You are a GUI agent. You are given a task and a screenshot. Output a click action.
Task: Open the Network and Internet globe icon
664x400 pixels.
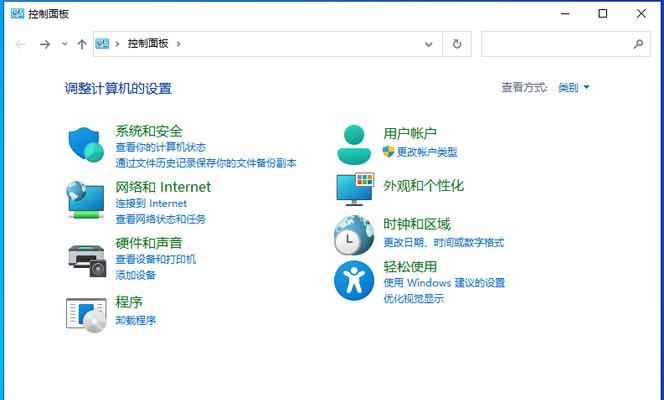pyautogui.click(x=86, y=200)
